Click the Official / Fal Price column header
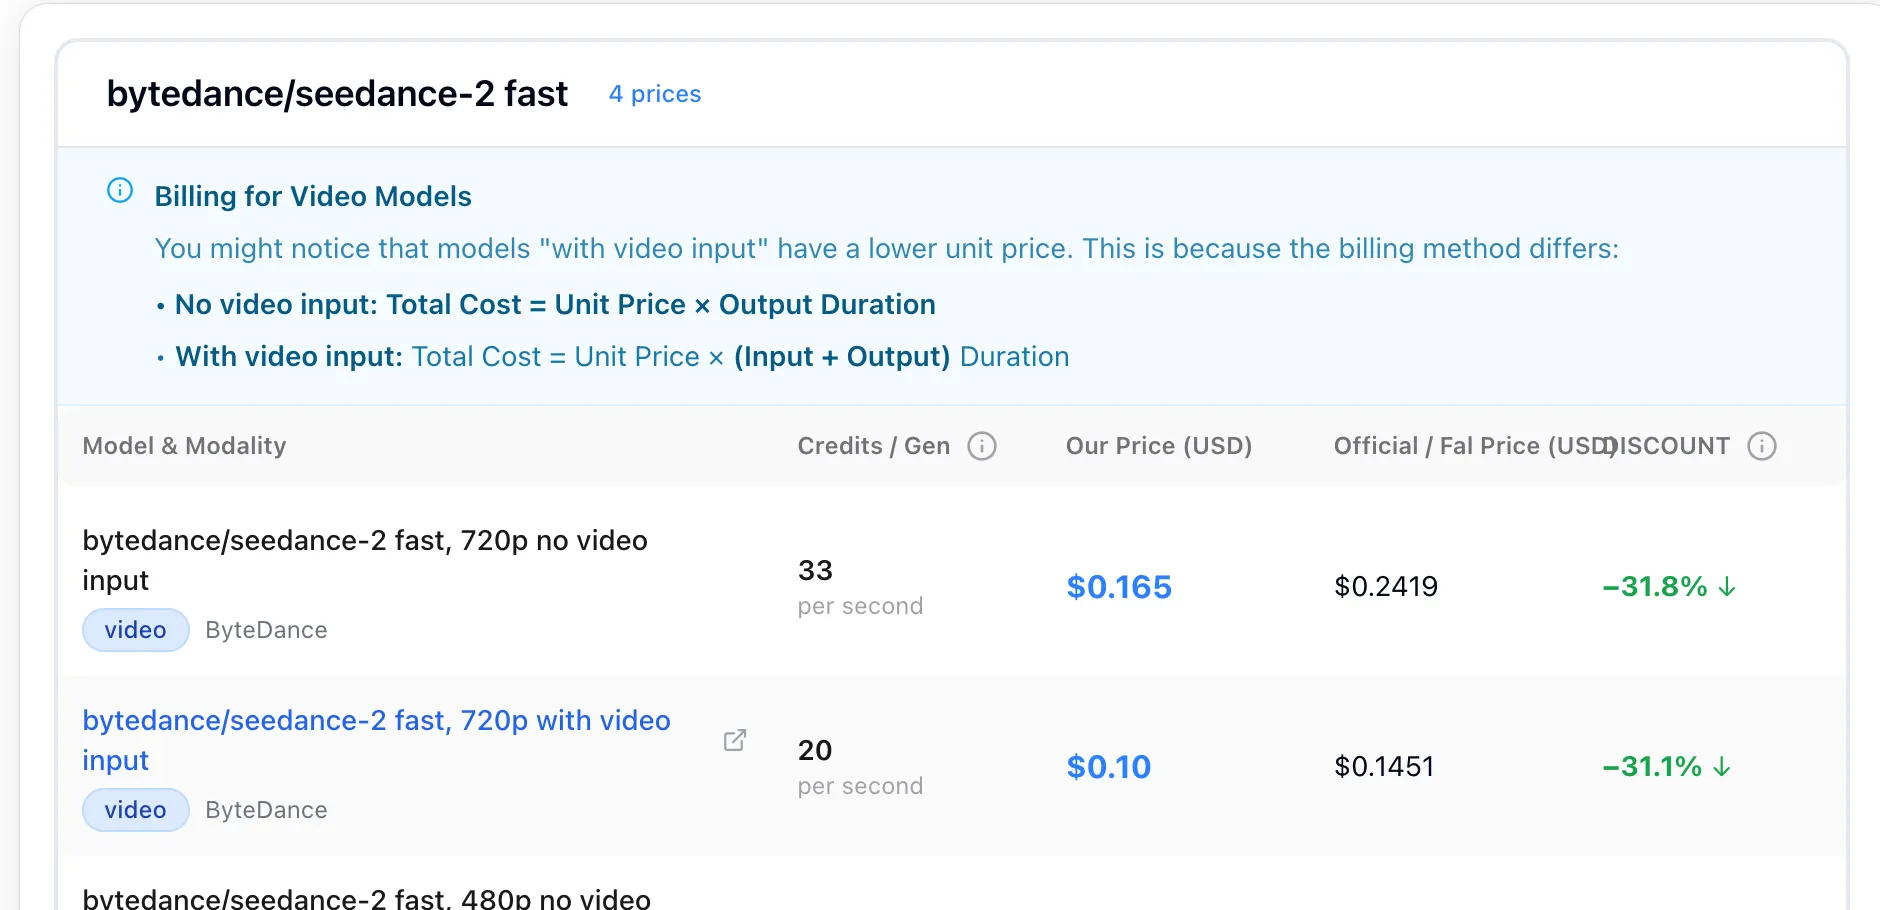Image resolution: width=1880 pixels, height=910 pixels. 1475,446
